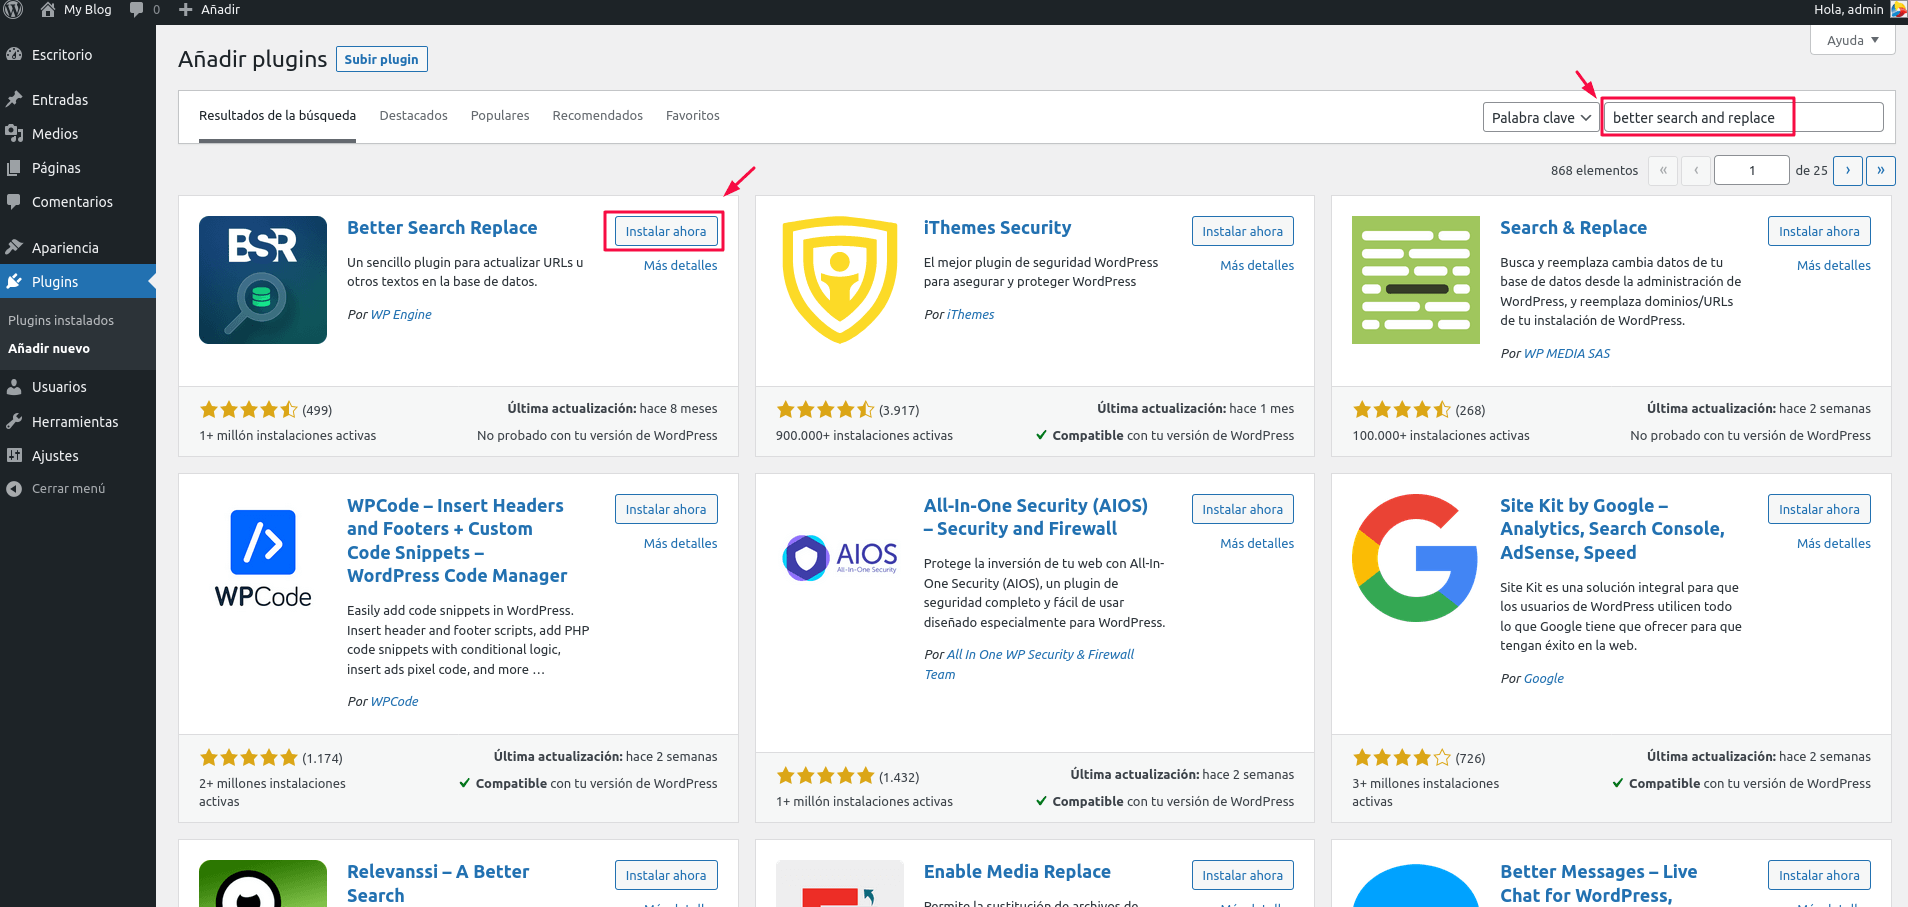Switch to Resultados de la búsqueda tab

tap(277, 115)
